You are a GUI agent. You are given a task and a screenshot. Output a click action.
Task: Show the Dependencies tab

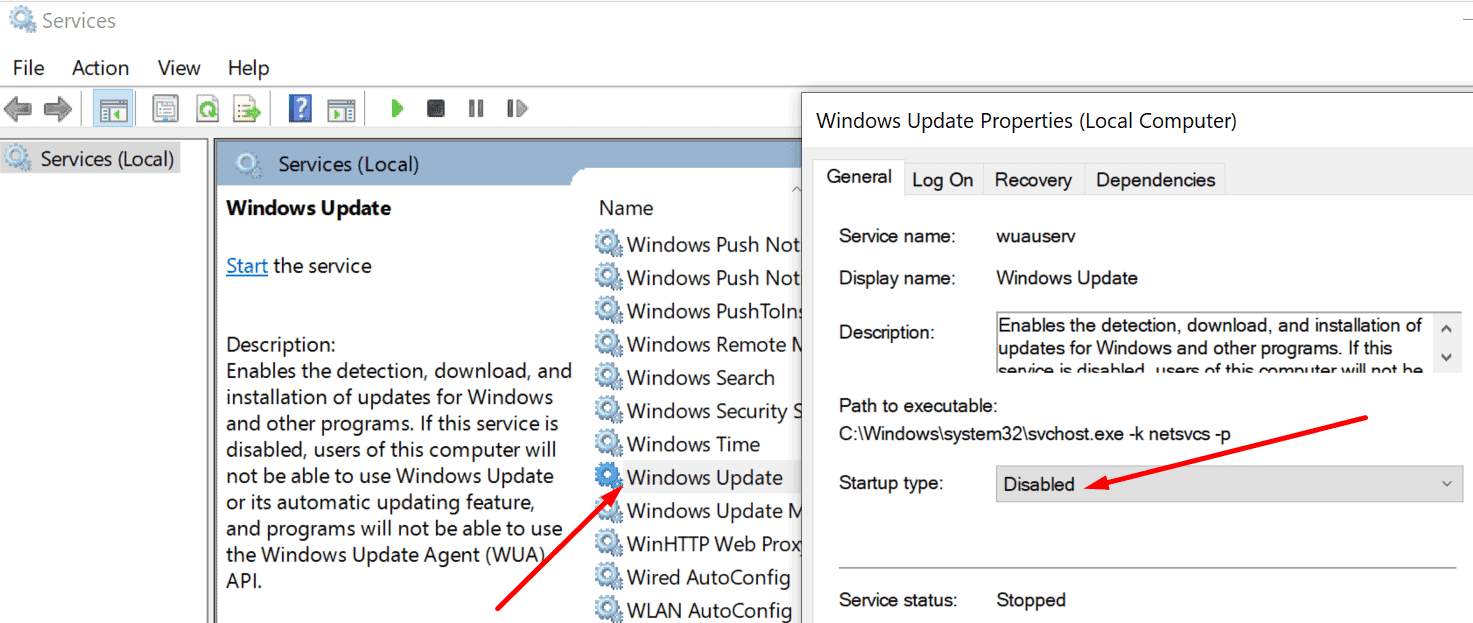coord(1155,180)
